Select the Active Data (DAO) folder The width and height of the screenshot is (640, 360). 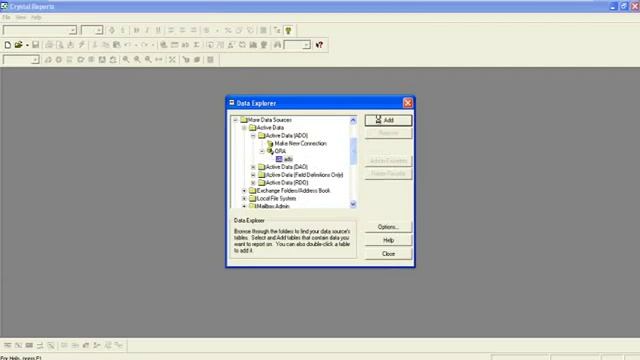[x=287, y=167]
